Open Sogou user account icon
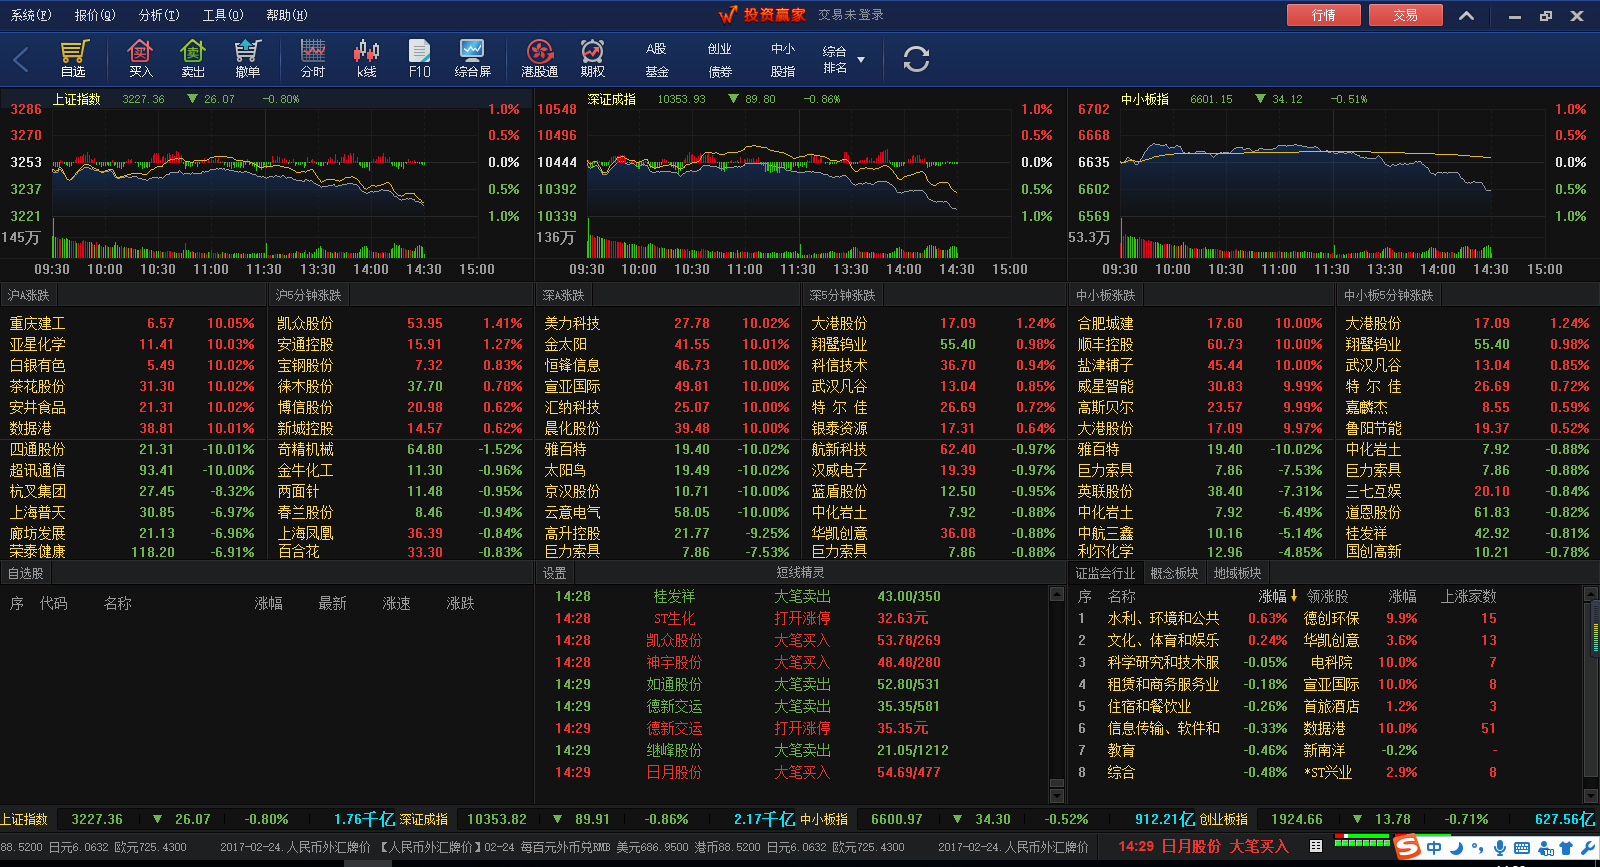This screenshot has height=867, width=1600. [1546, 848]
